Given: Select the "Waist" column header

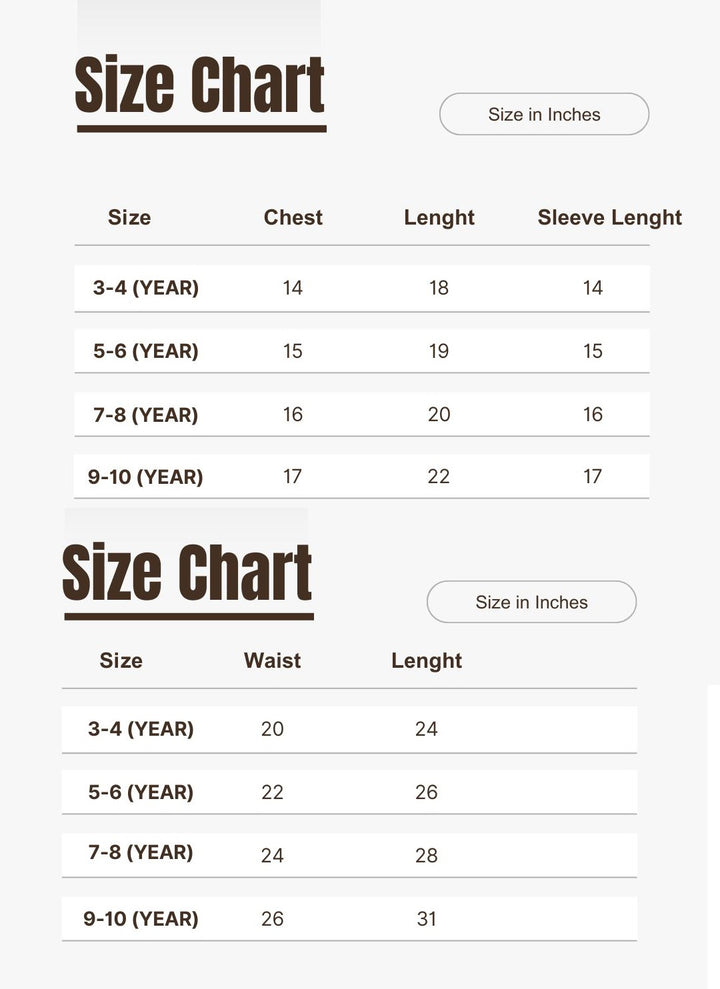Looking at the screenshot, I should coord(272,661).
